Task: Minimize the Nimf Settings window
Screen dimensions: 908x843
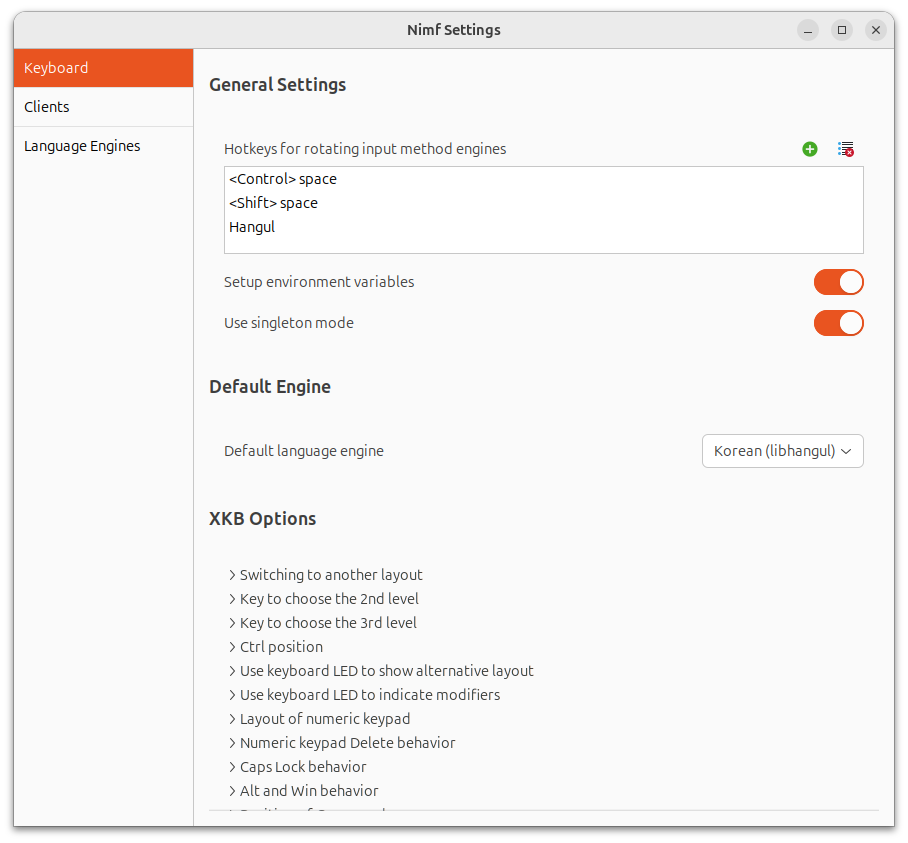Action: click(x=807, y=30)
